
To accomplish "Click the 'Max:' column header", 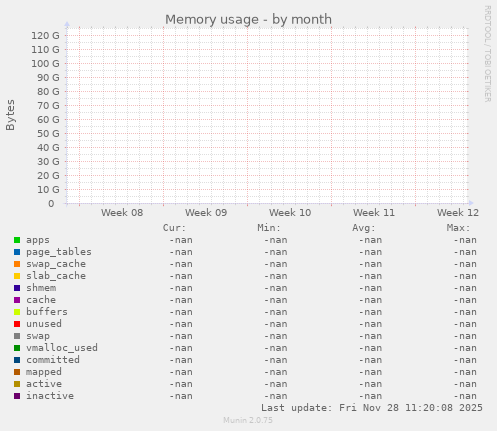I will pyautogui.click(x=458, y=228).
